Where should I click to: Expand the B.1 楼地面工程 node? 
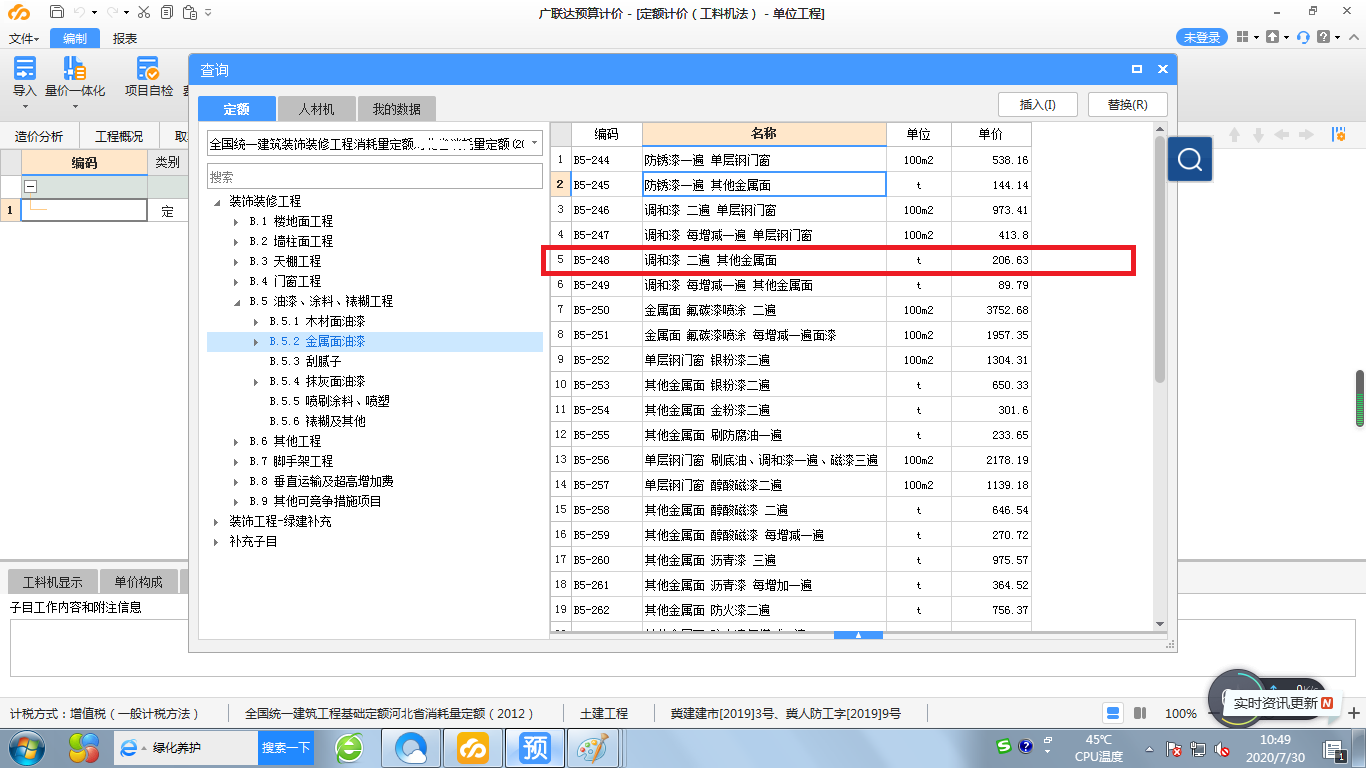[237, 222]
